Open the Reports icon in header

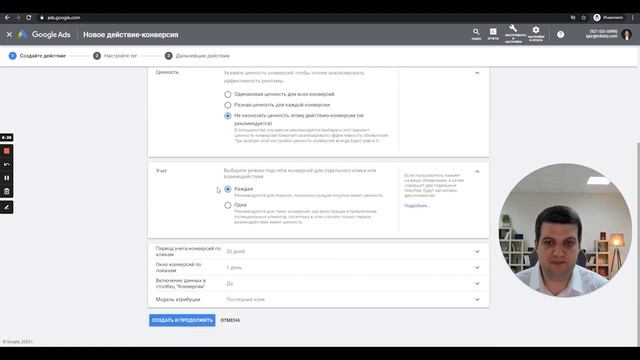[493, 34]
